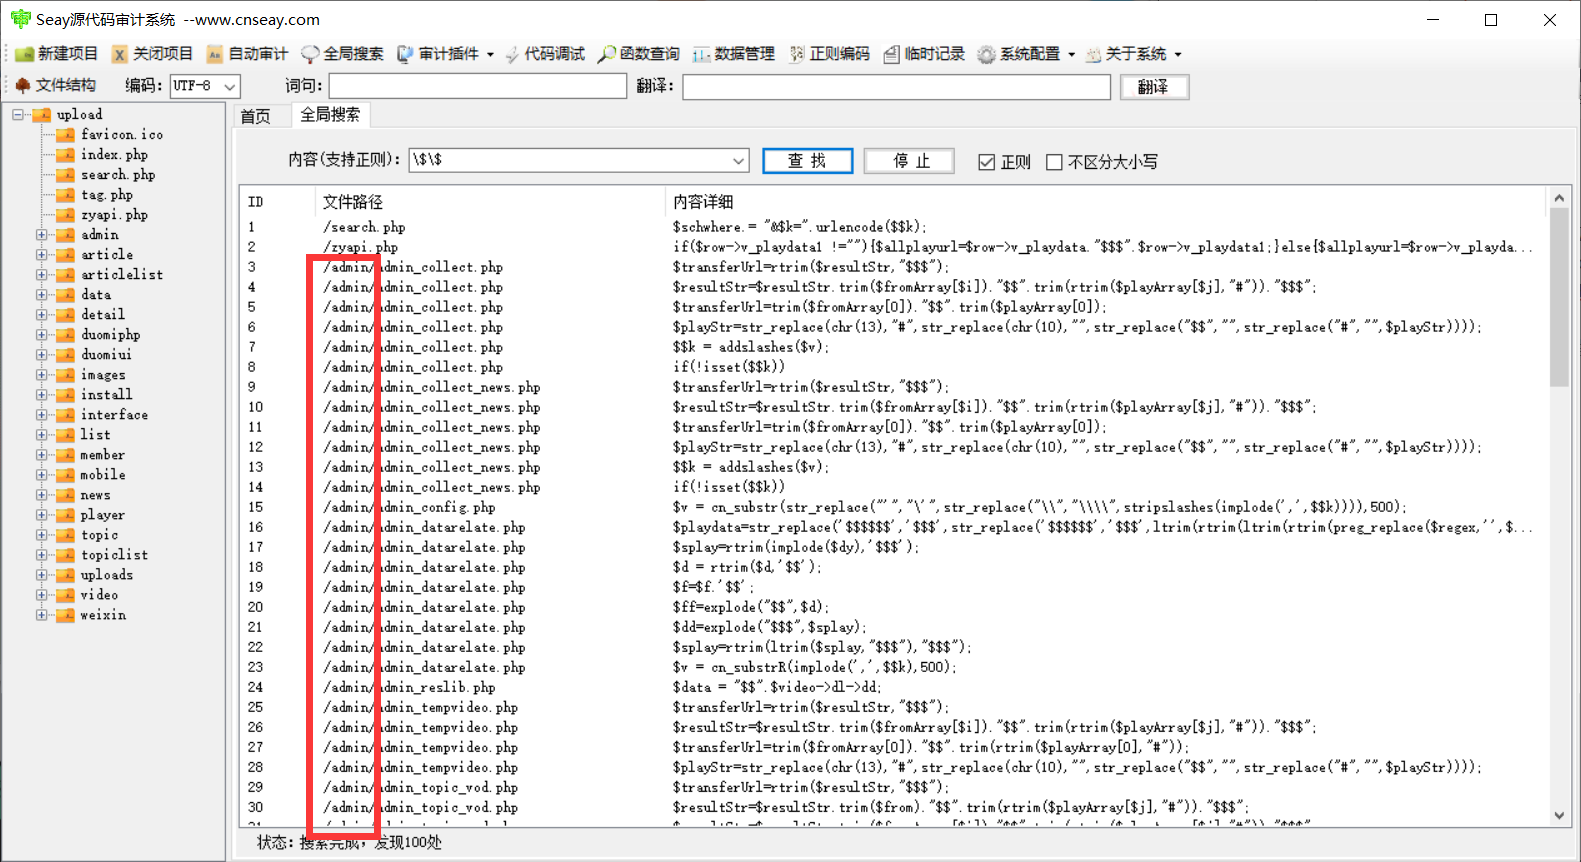Image resolution: width=1581 pixels, height=862 pixels.
Task: Select the articlelist folder in tree
Action: [121, 275]
